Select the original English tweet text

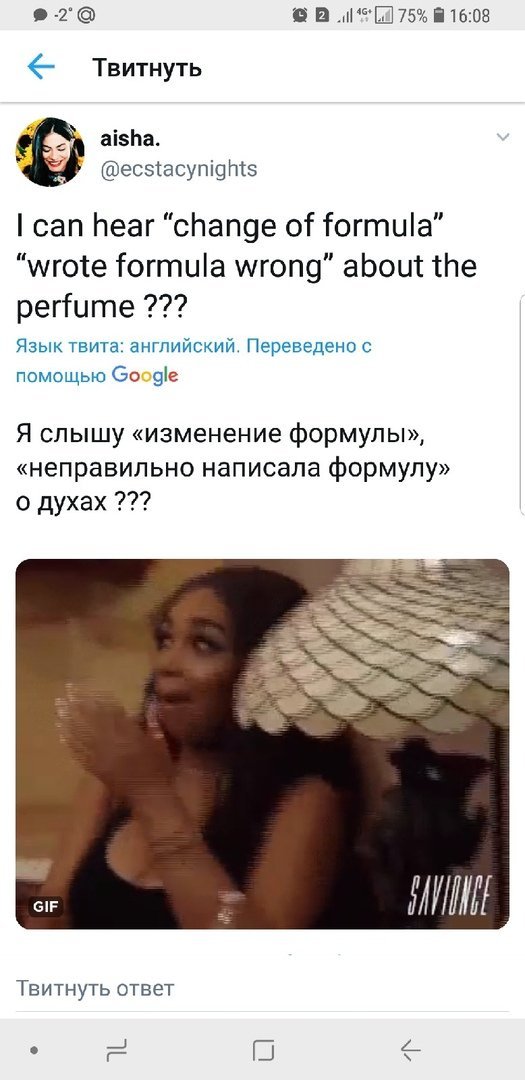pos(246,265)
